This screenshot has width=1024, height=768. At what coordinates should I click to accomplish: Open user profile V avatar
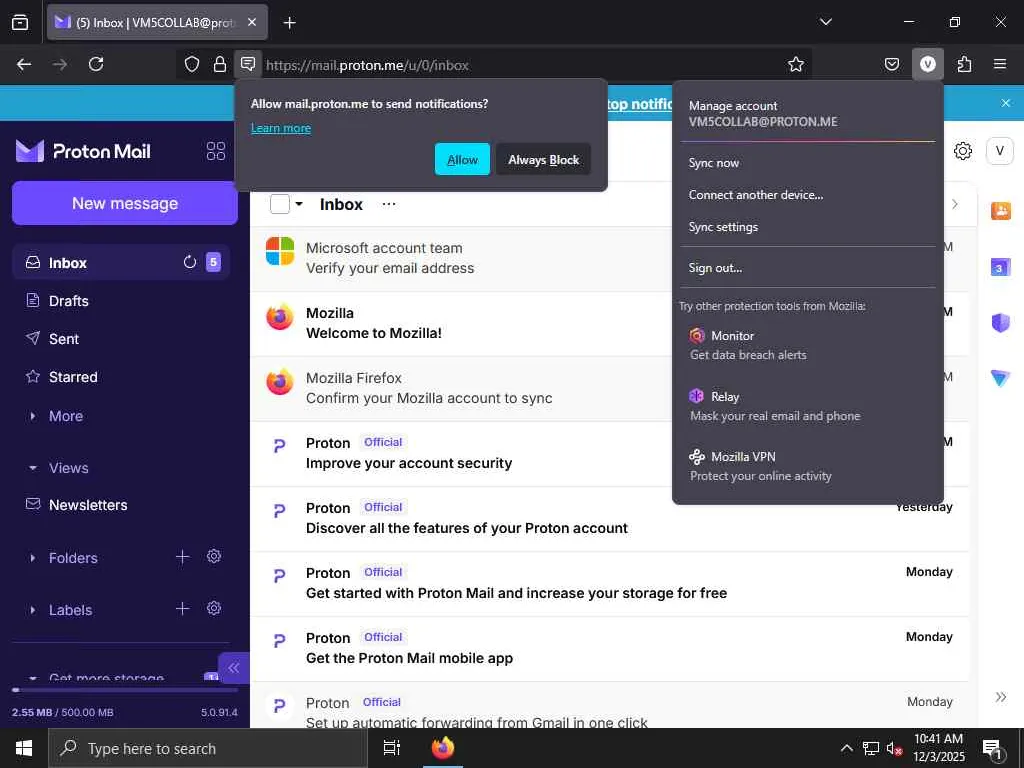click(999, 151)
